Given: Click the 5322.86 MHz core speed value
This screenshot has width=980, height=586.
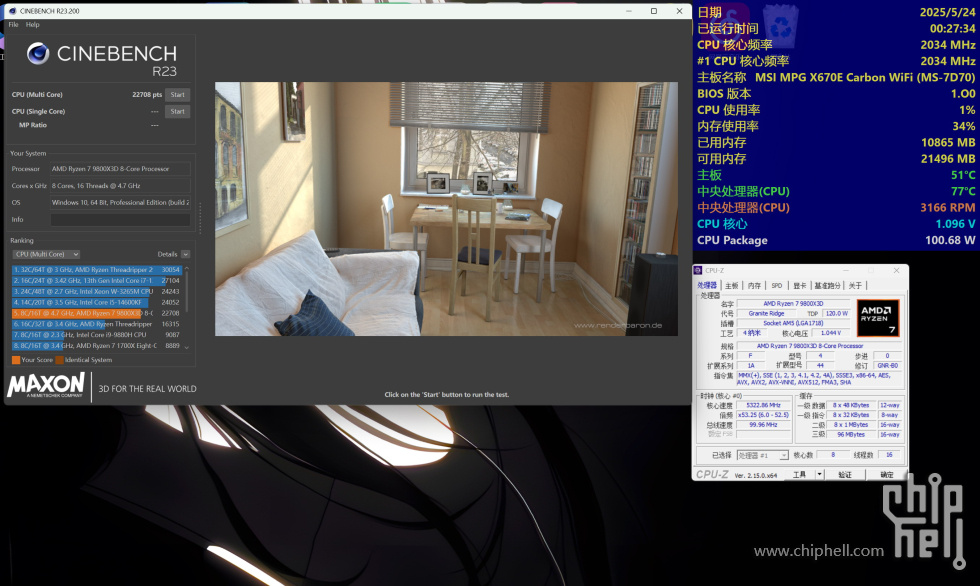Looking at the screenshot, I should pyautogui.click(x=763, y=405).
